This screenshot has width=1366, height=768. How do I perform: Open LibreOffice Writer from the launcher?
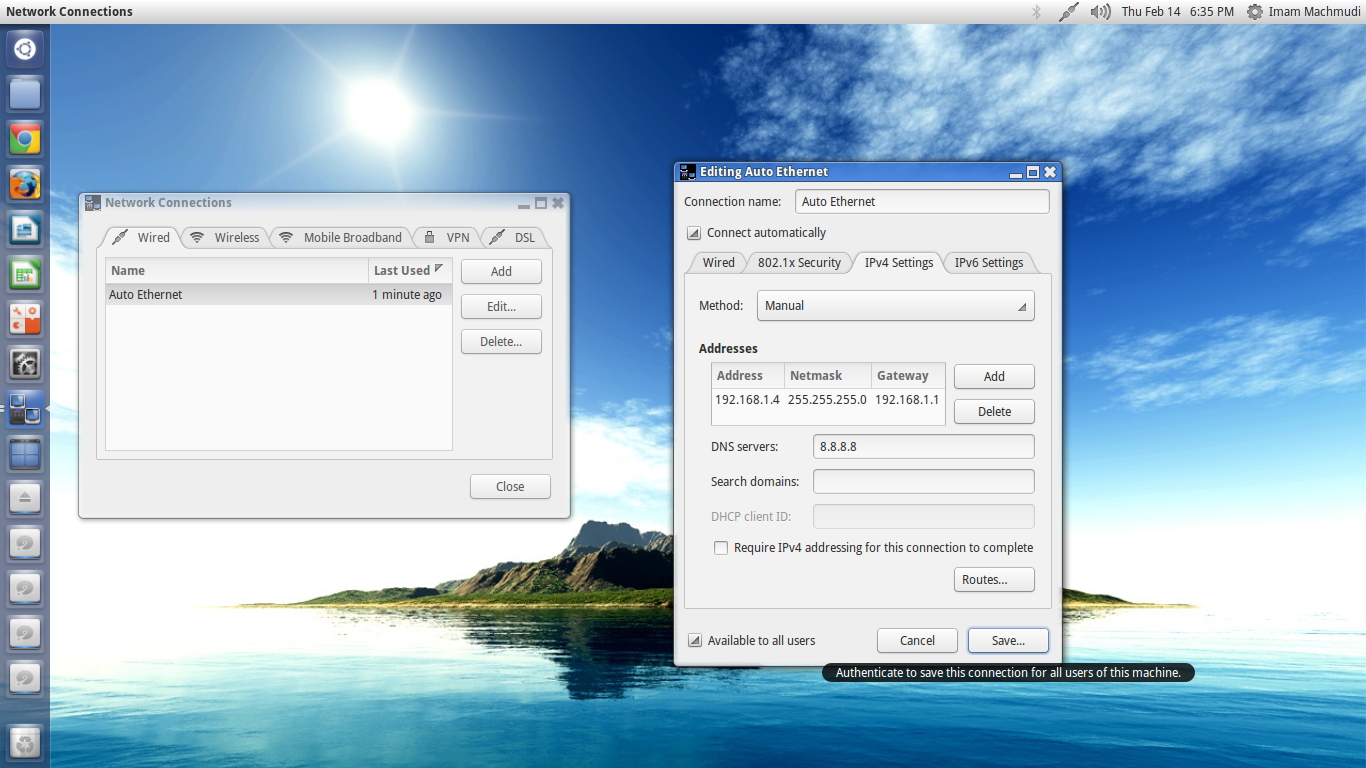(24, 229)
